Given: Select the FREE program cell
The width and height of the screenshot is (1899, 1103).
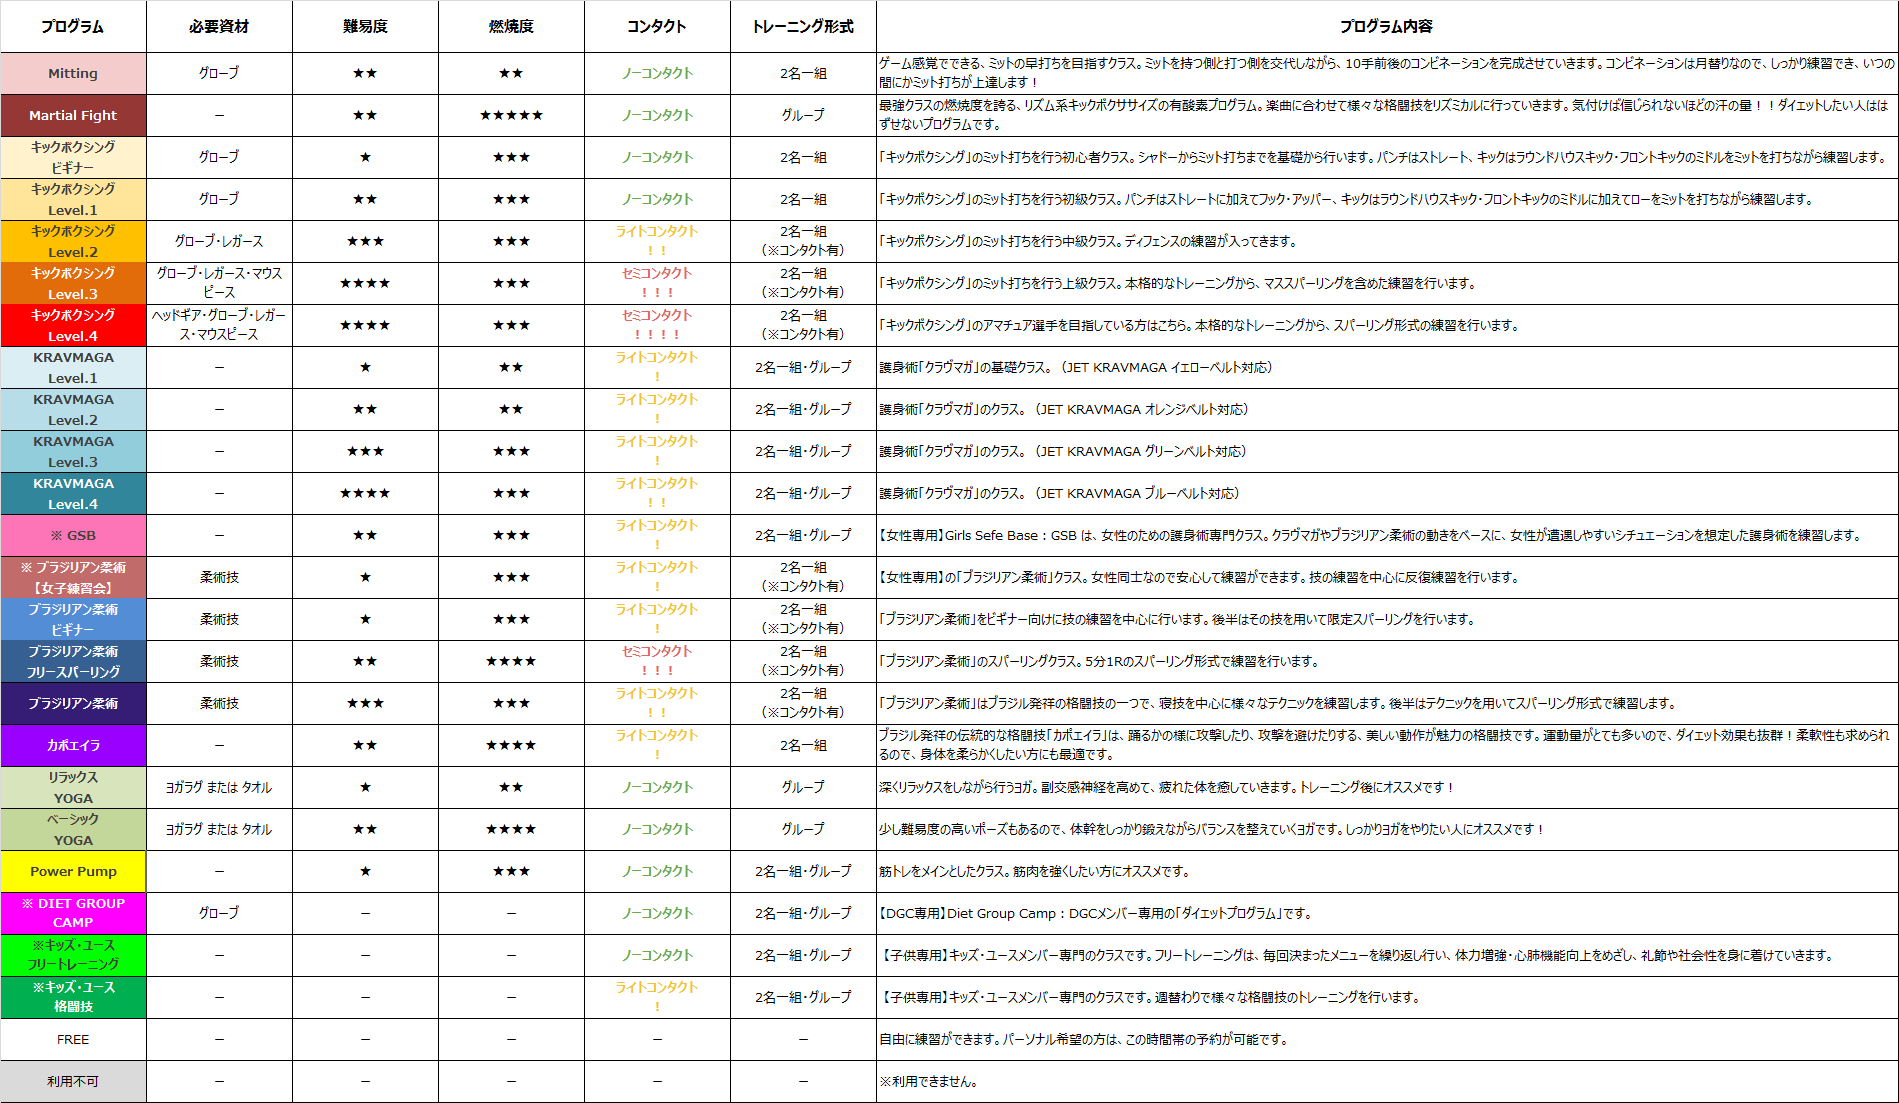Looking at the screenshot, I should pyautogui.click(x=73, y=1039).
